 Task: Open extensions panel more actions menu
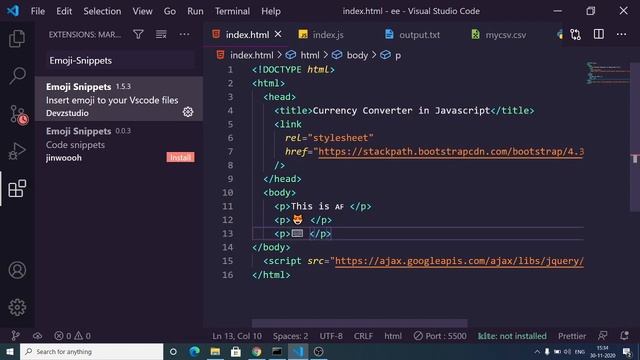pyautogui.click(x=184, y=34)
